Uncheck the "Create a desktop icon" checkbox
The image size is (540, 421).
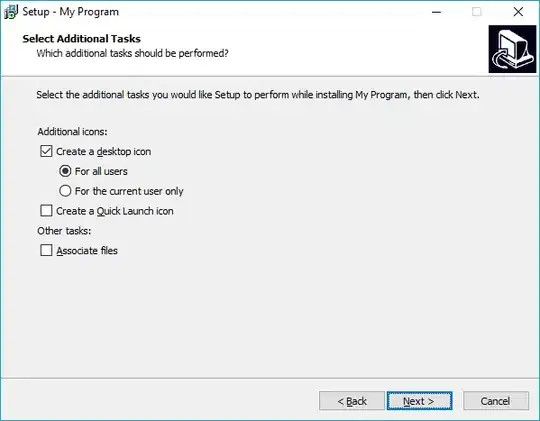point(46,151)
